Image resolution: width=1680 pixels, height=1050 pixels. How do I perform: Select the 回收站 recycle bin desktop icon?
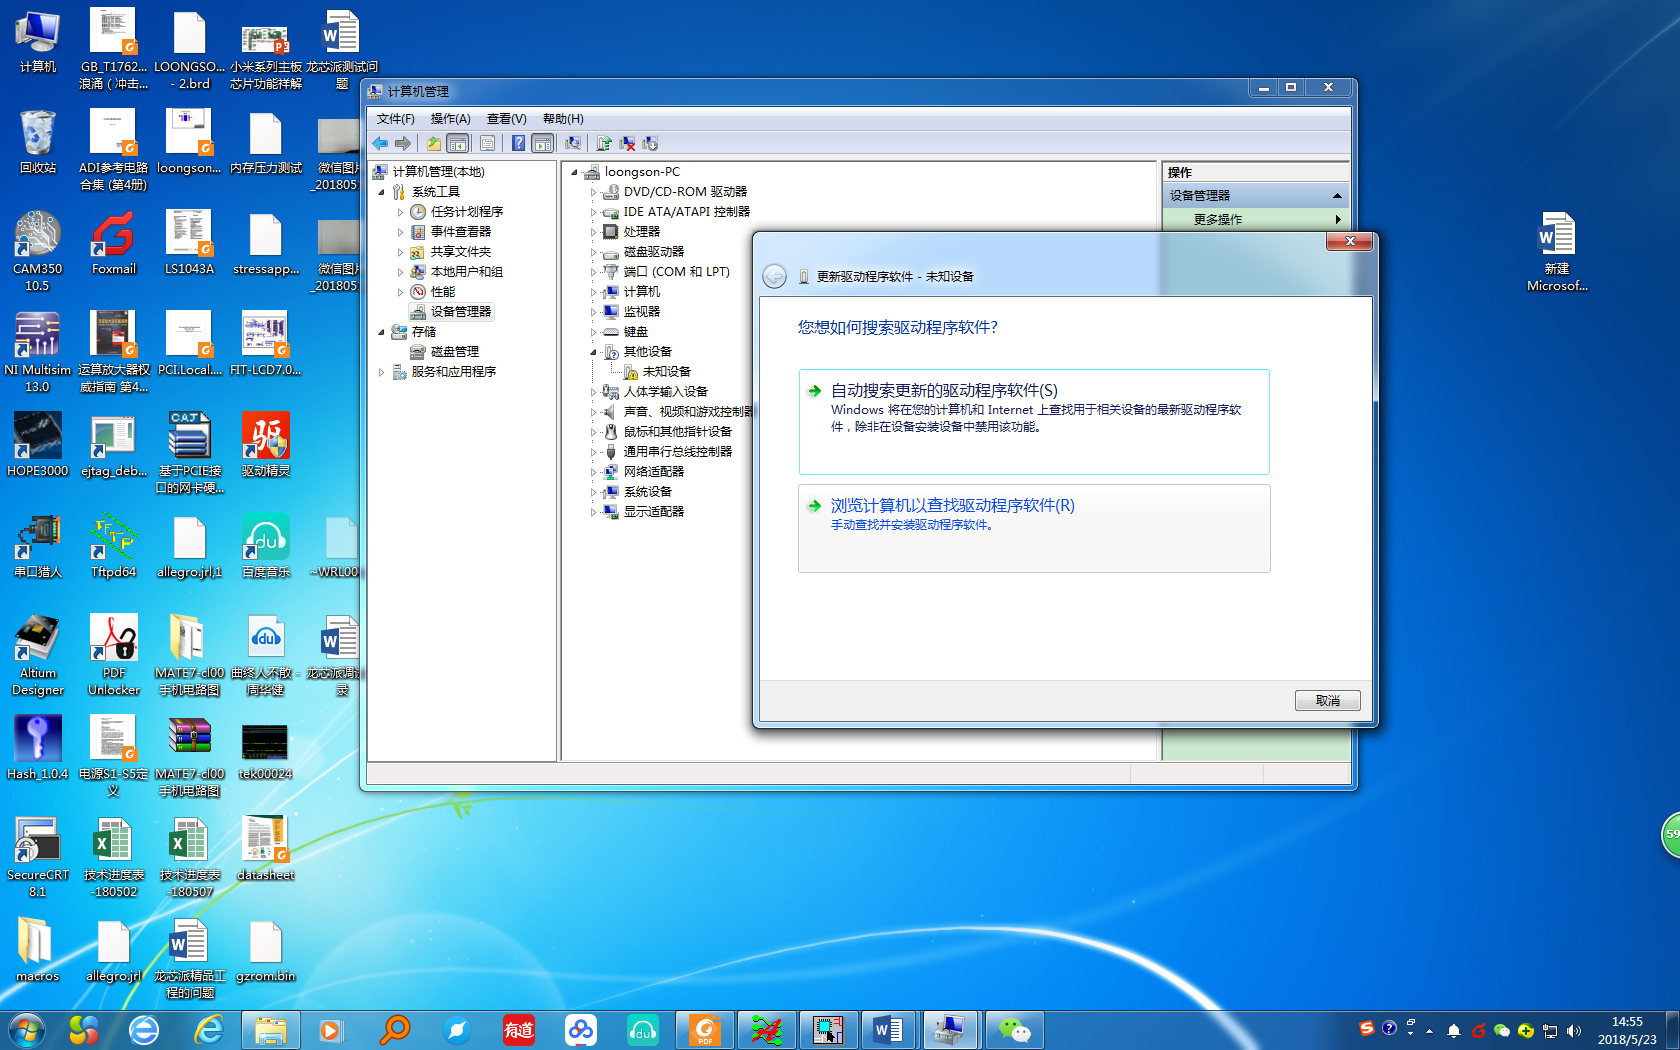click(x=38, y=142)
